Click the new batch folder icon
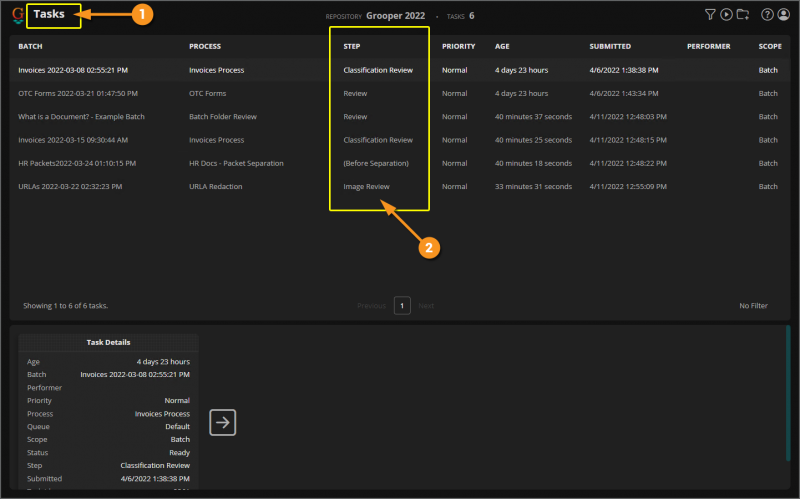This screenshot has width=800, height=499. (x=742, y=15)
